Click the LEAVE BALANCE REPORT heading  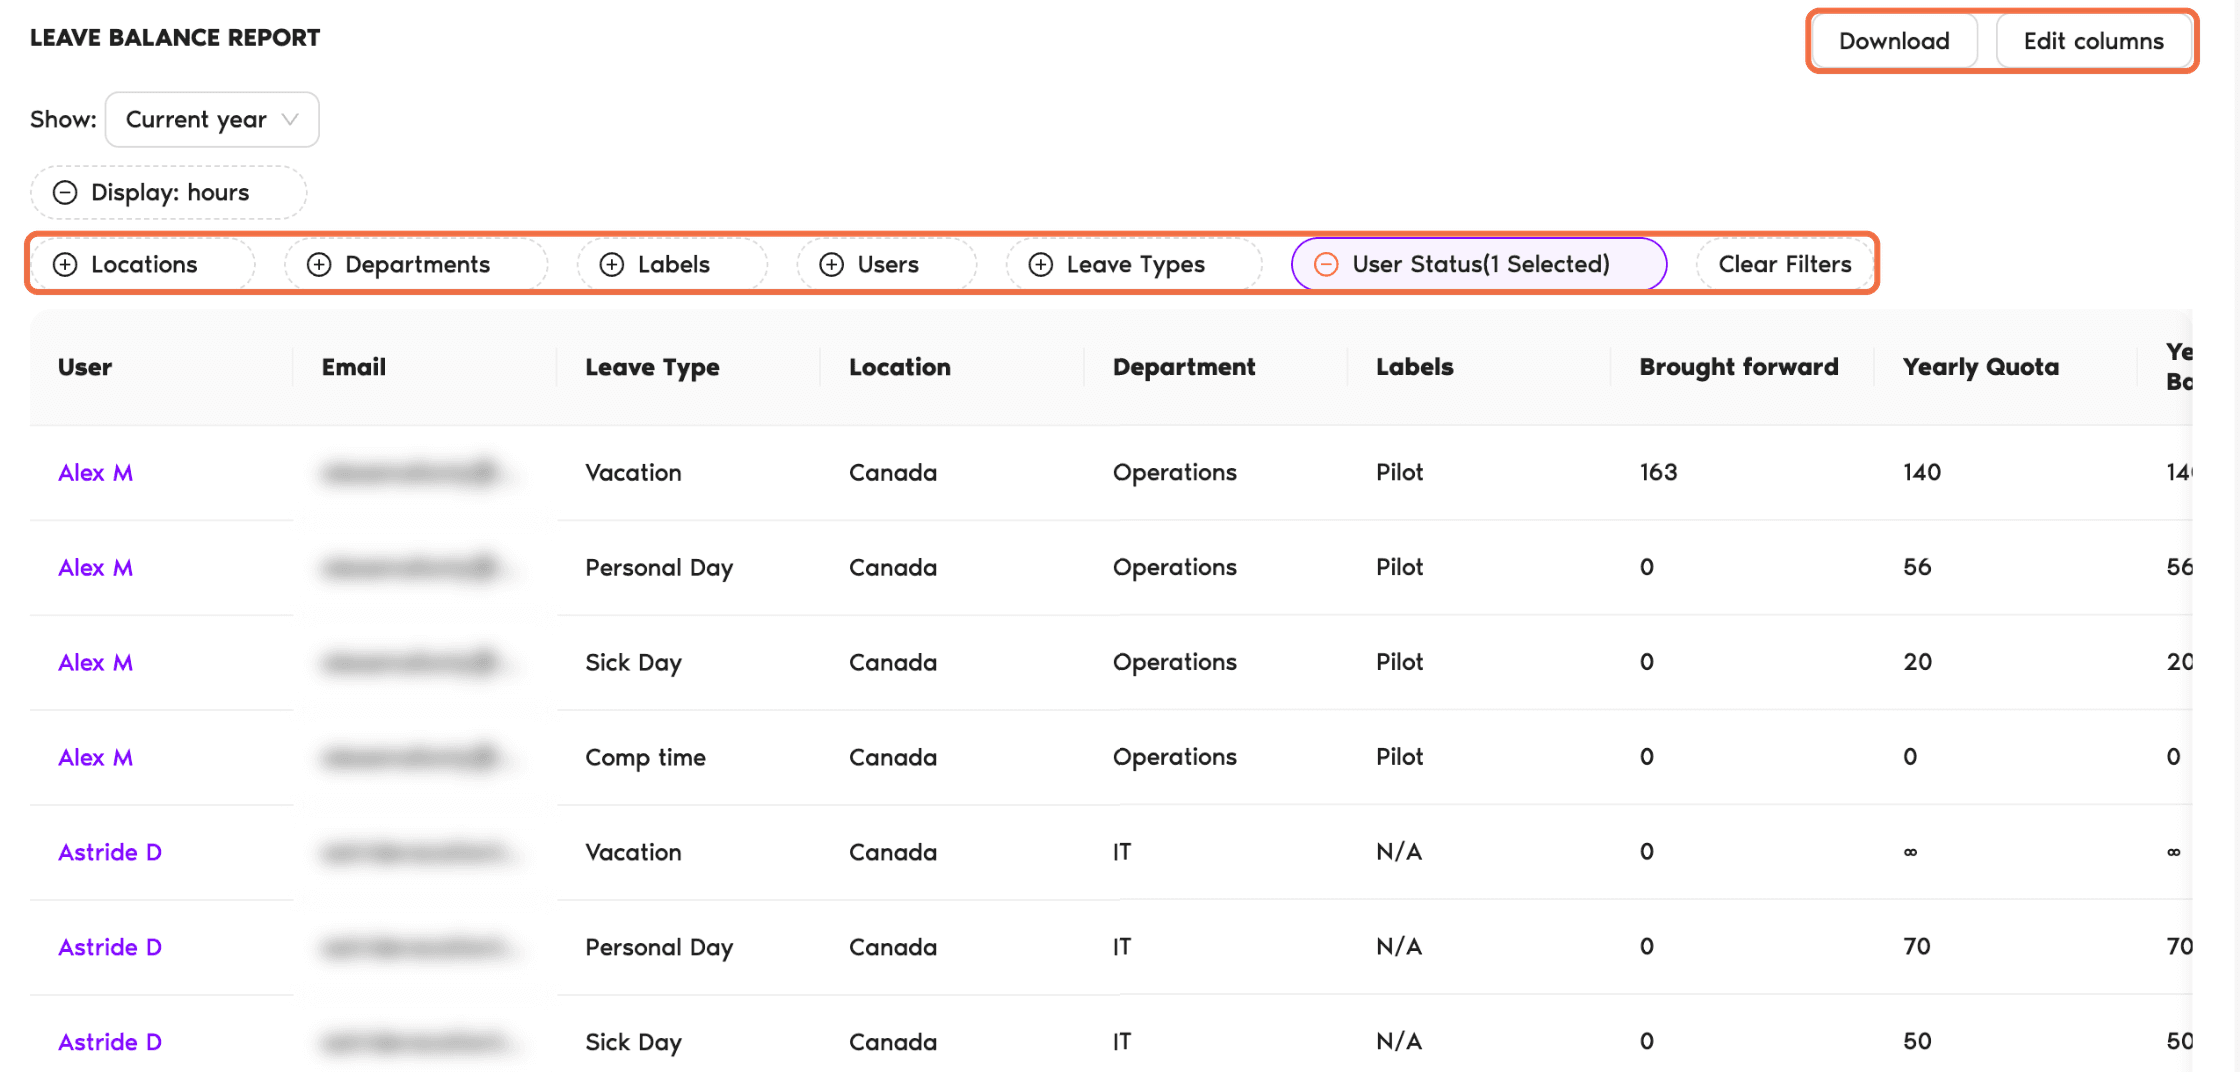(175, 38)
